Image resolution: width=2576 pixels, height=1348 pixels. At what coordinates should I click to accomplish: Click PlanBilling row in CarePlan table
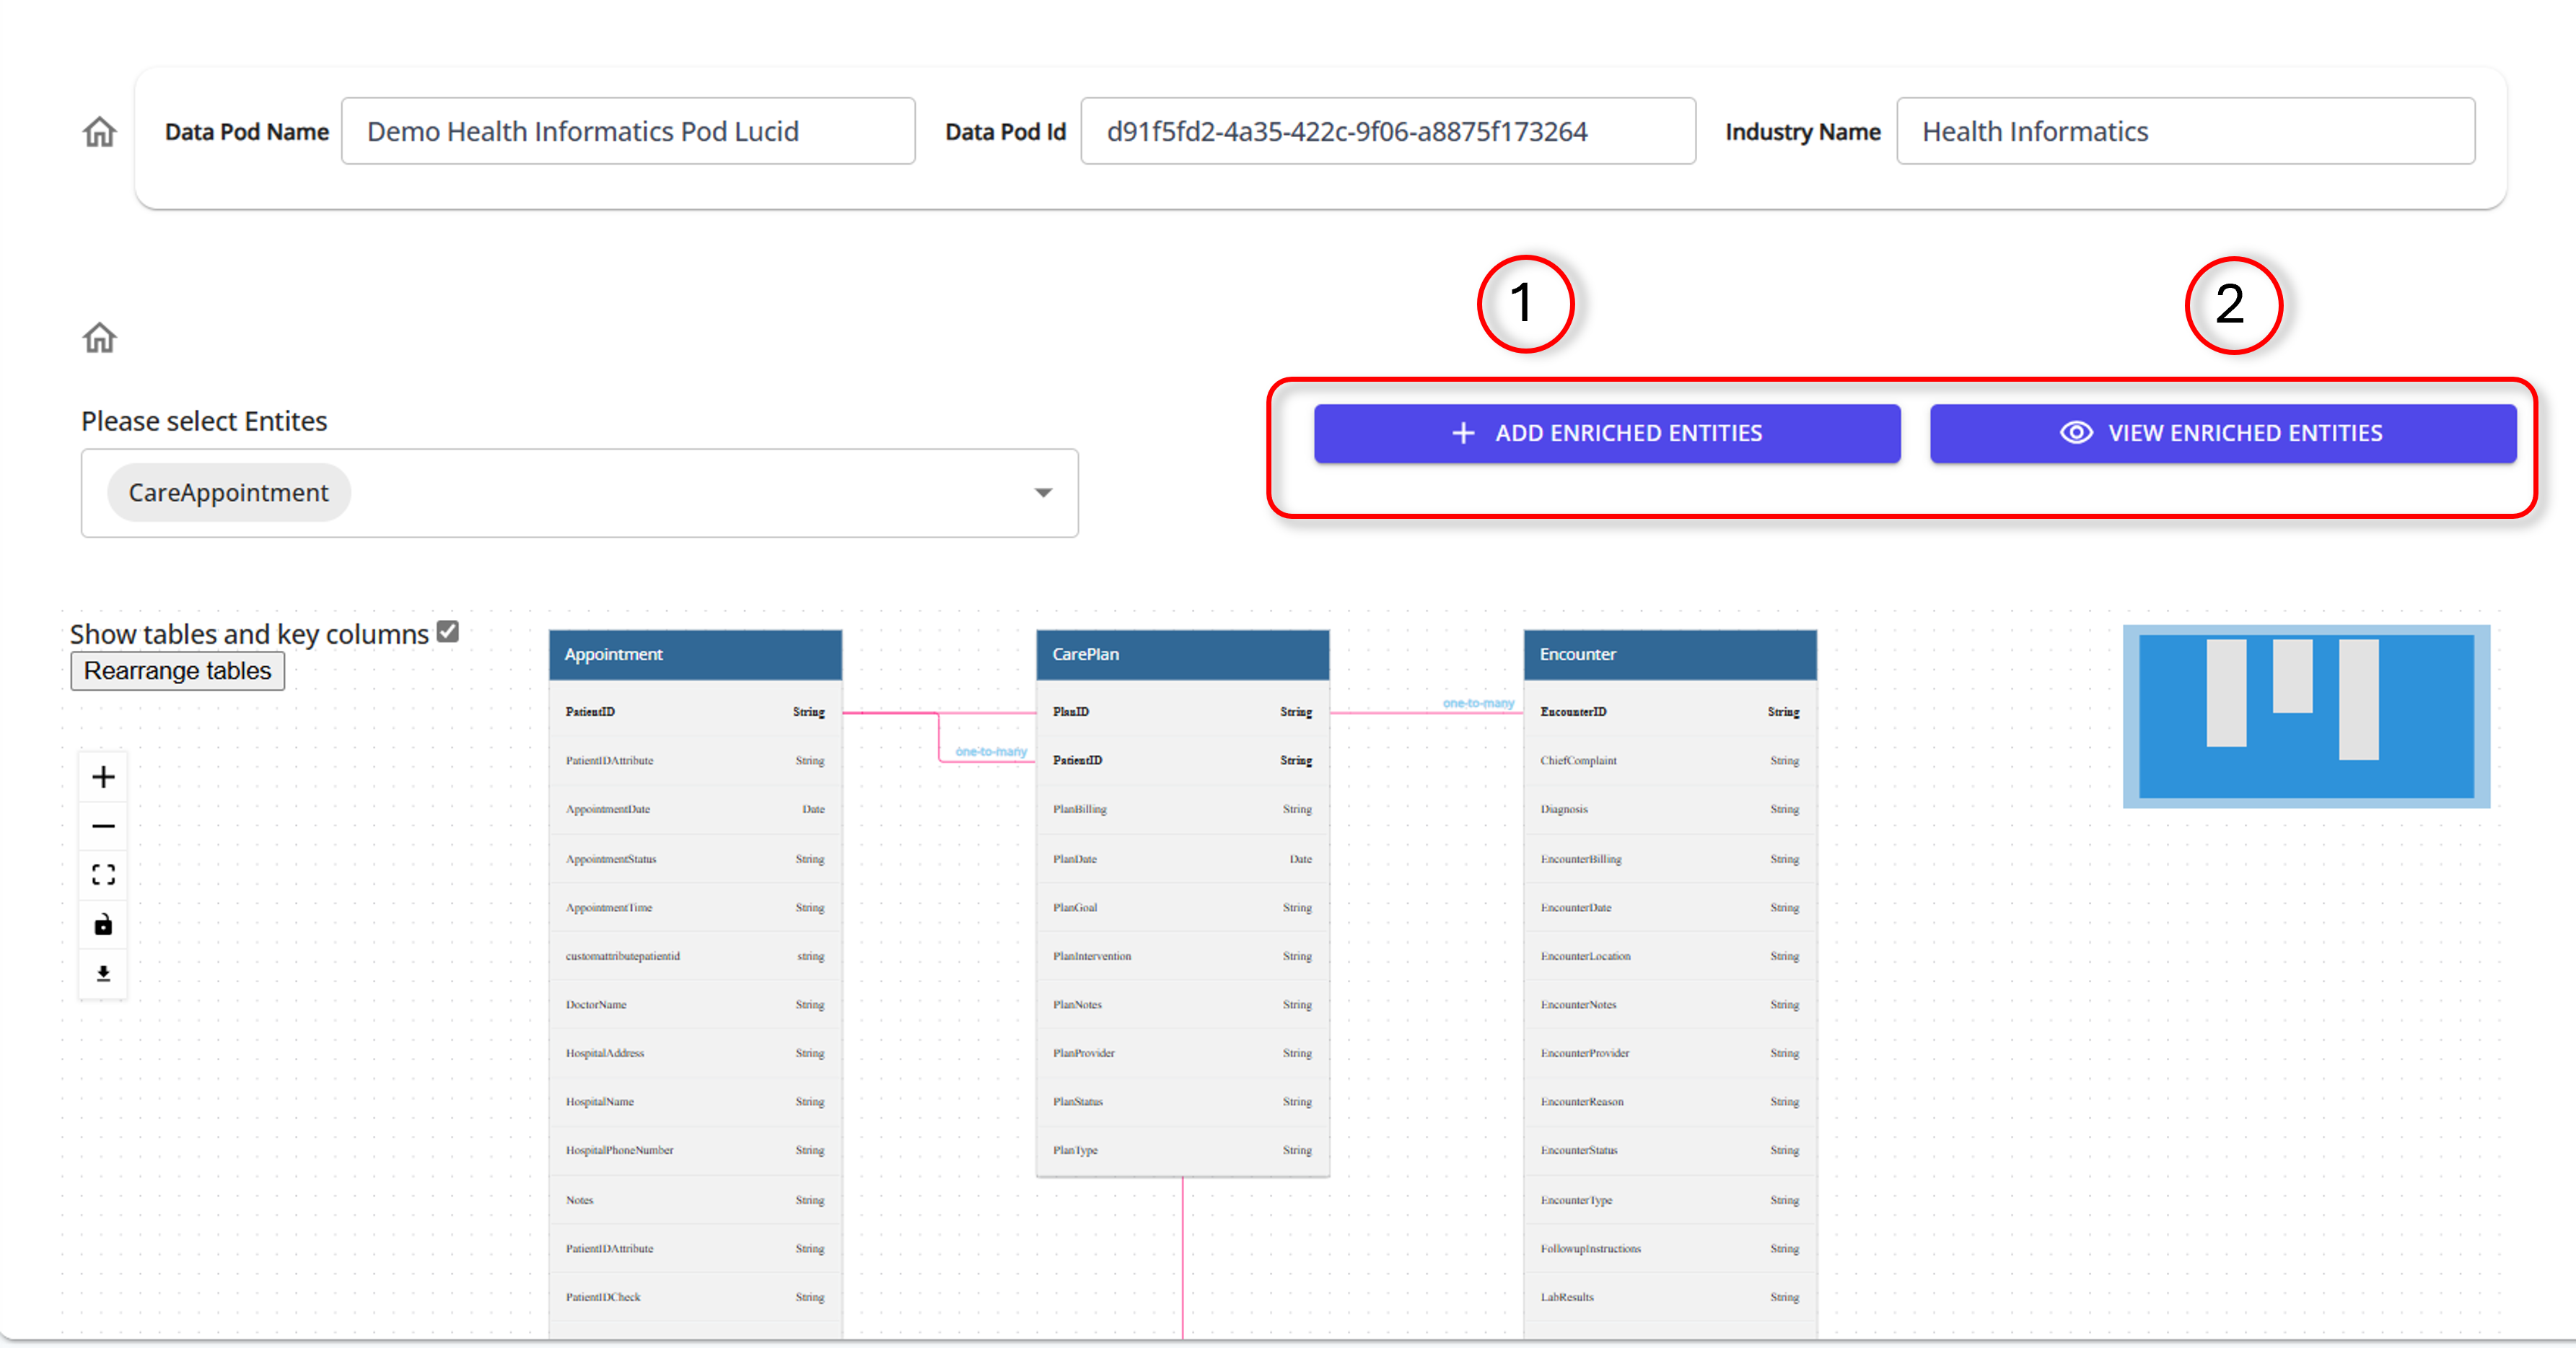[x=1183, y=810]
